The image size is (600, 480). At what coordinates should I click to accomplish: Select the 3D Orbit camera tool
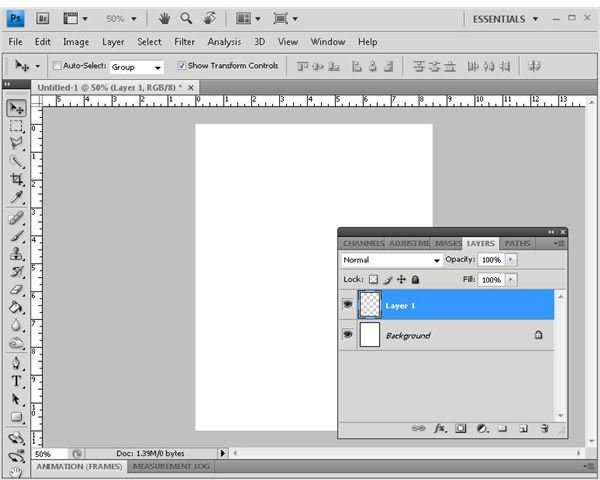click(16, 456)
